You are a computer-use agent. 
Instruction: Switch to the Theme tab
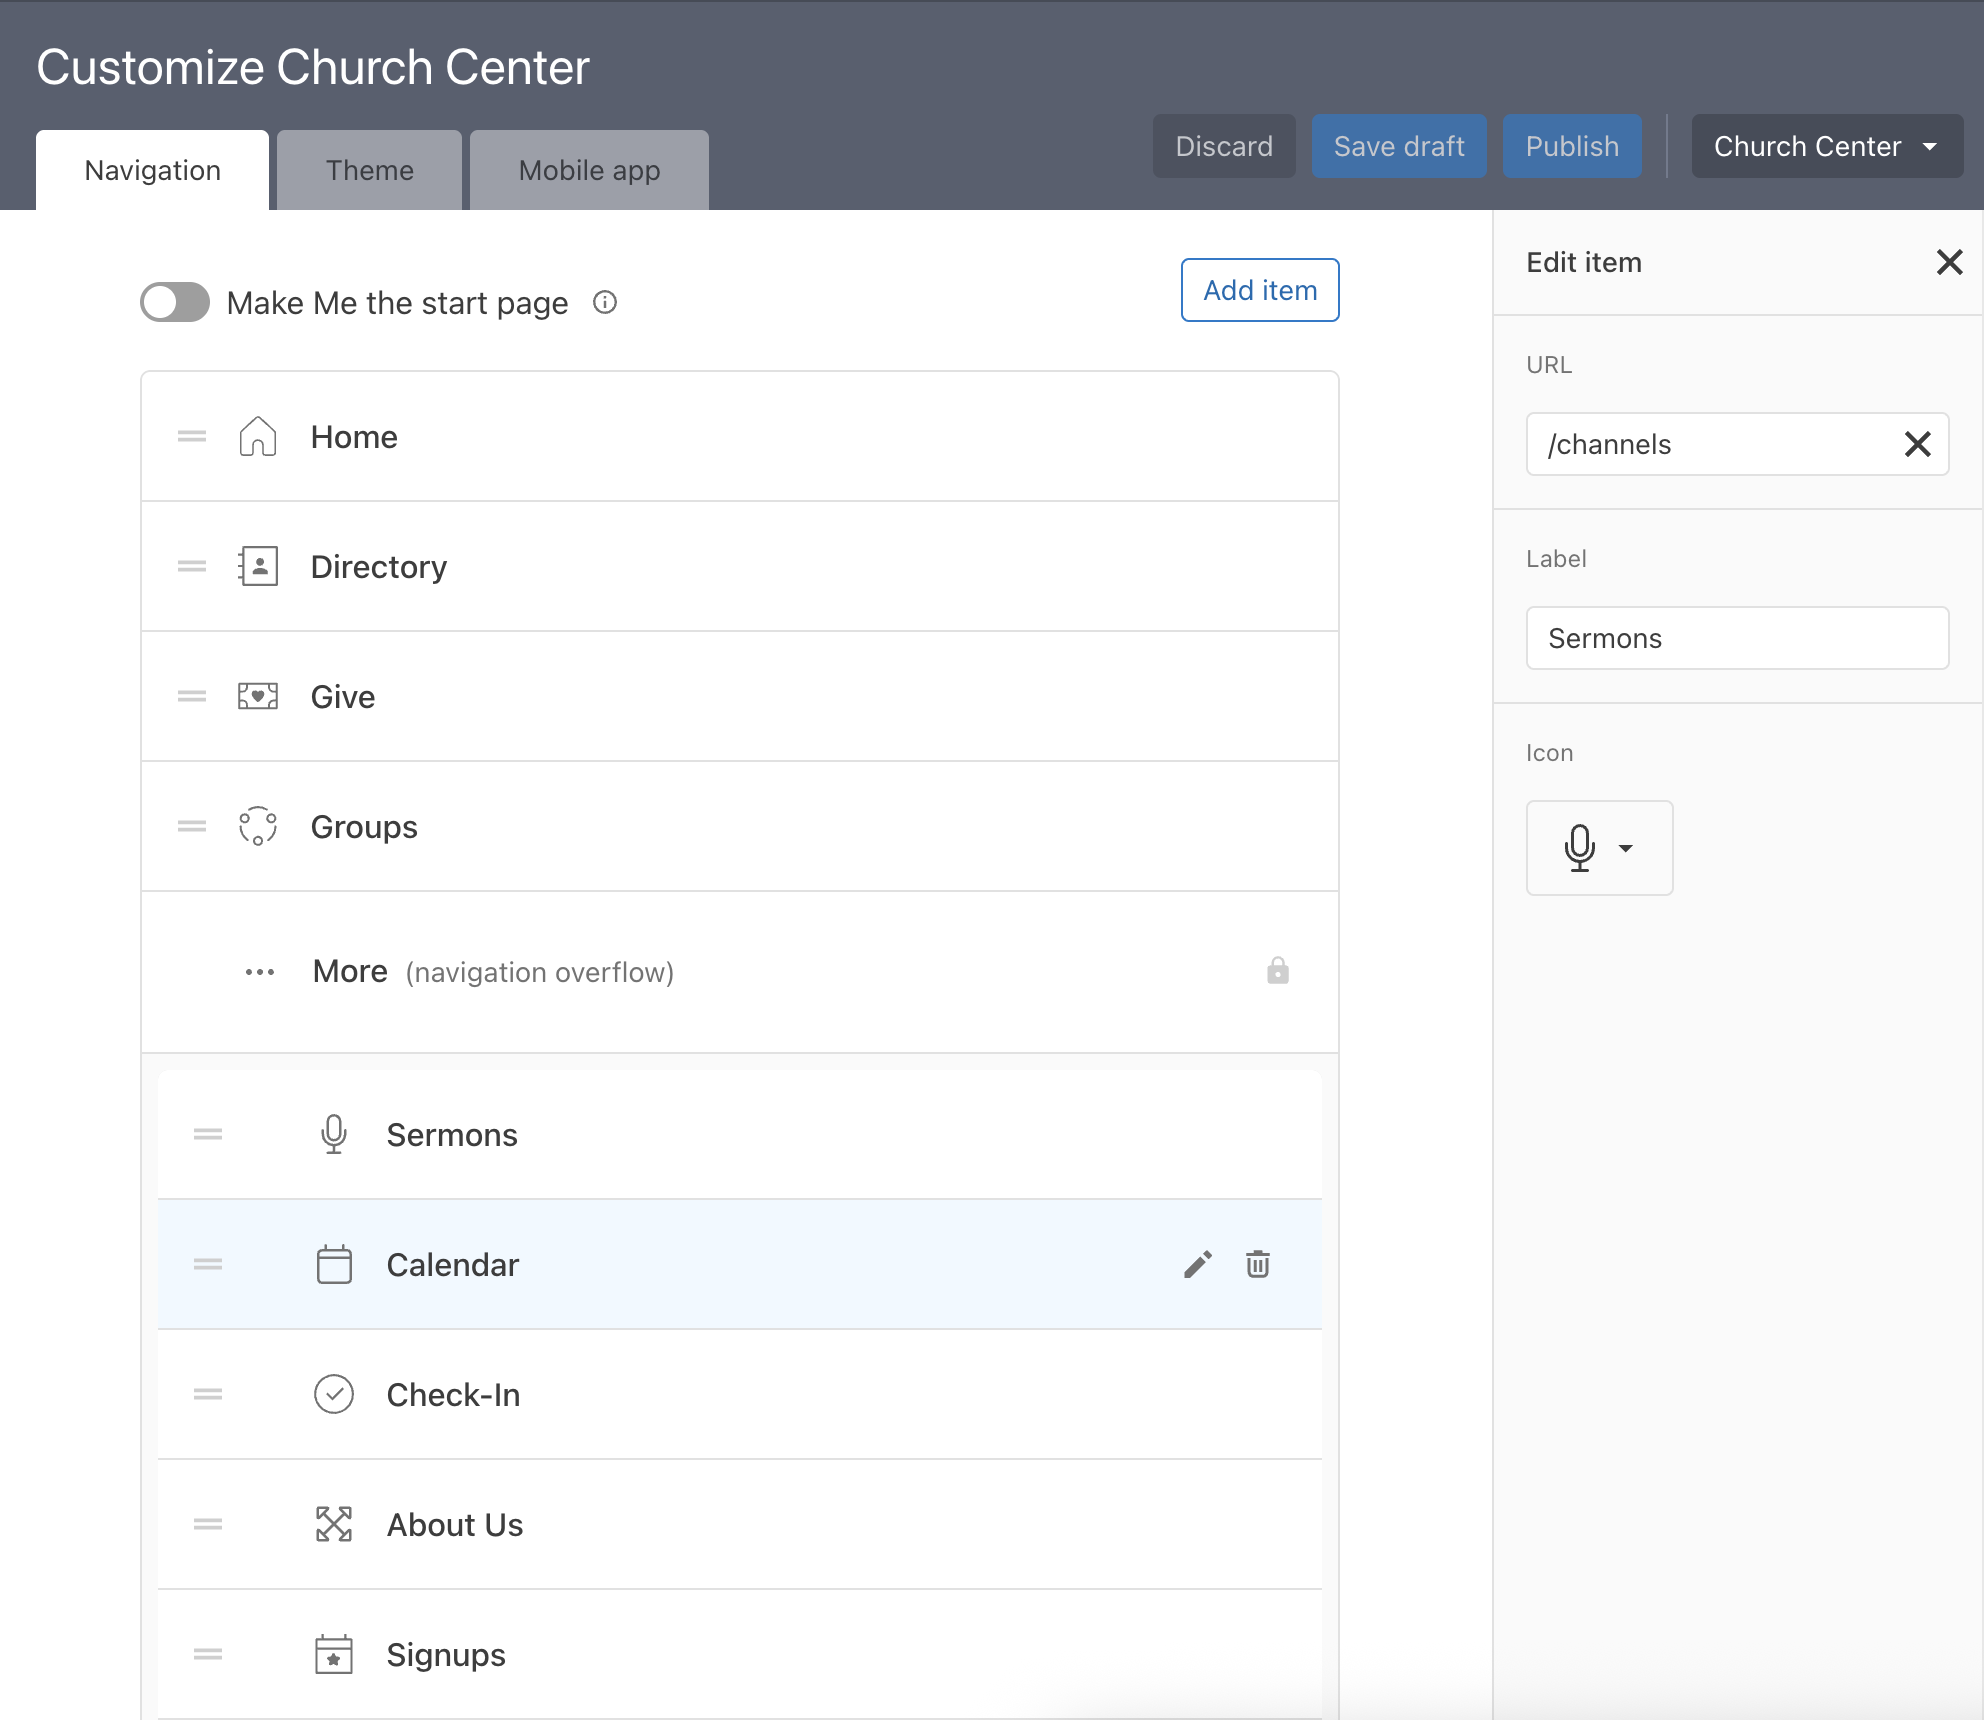tap(369, 170)
